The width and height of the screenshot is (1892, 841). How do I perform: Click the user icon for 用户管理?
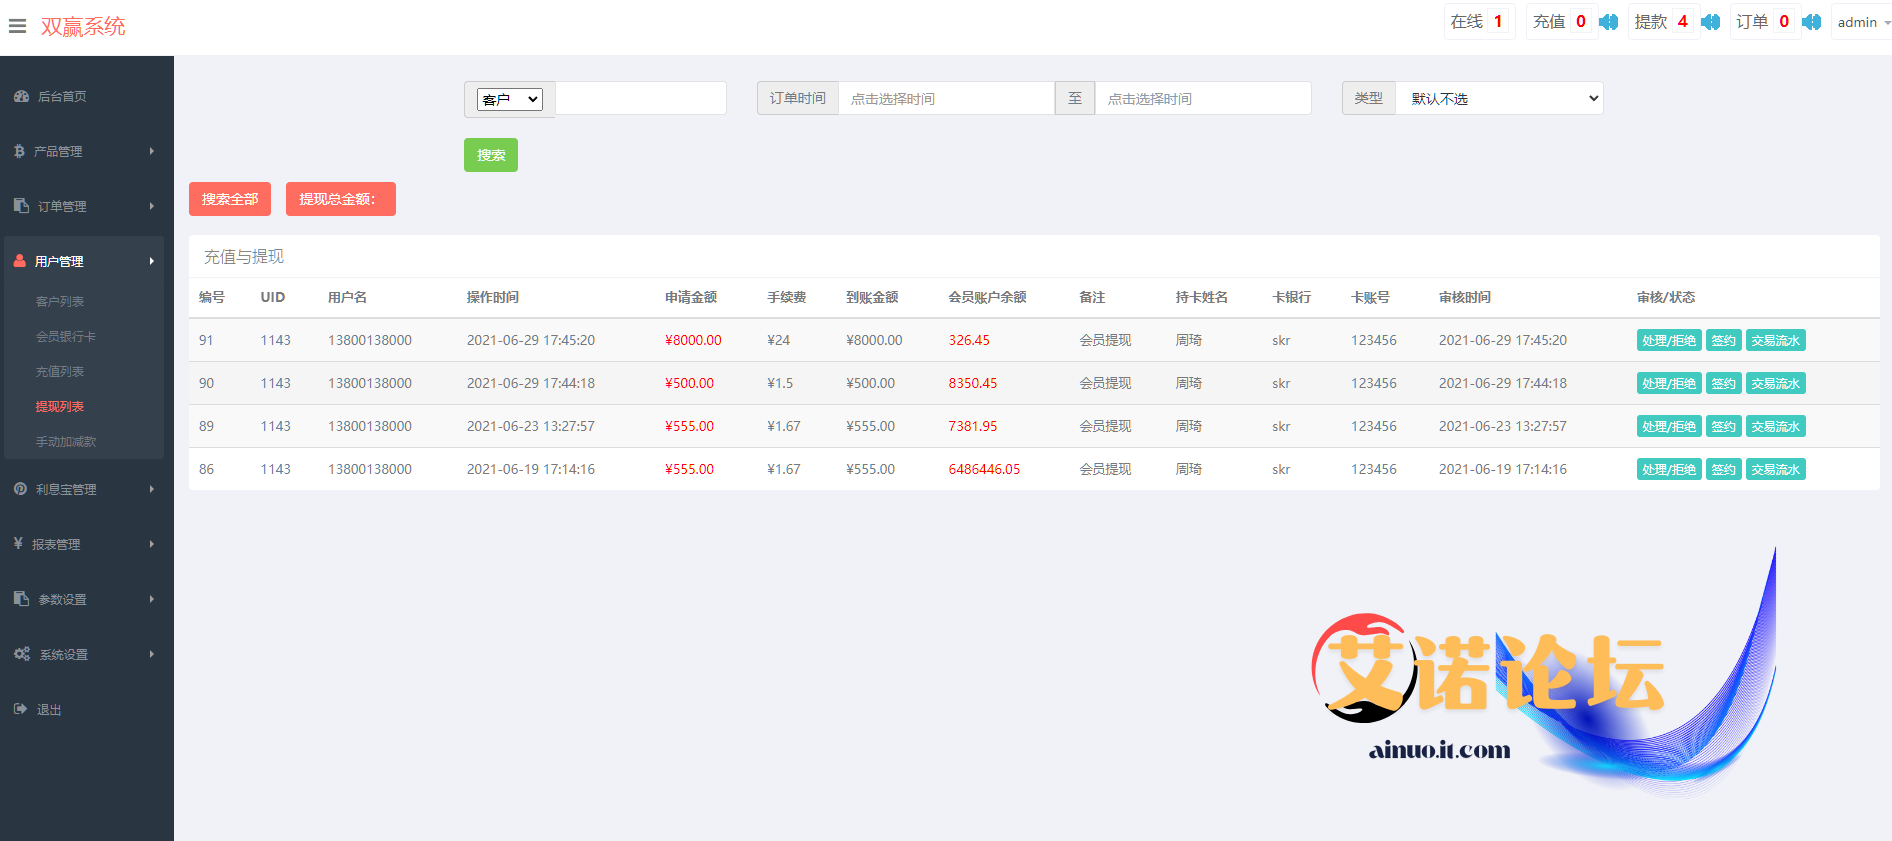pos(20,260)
